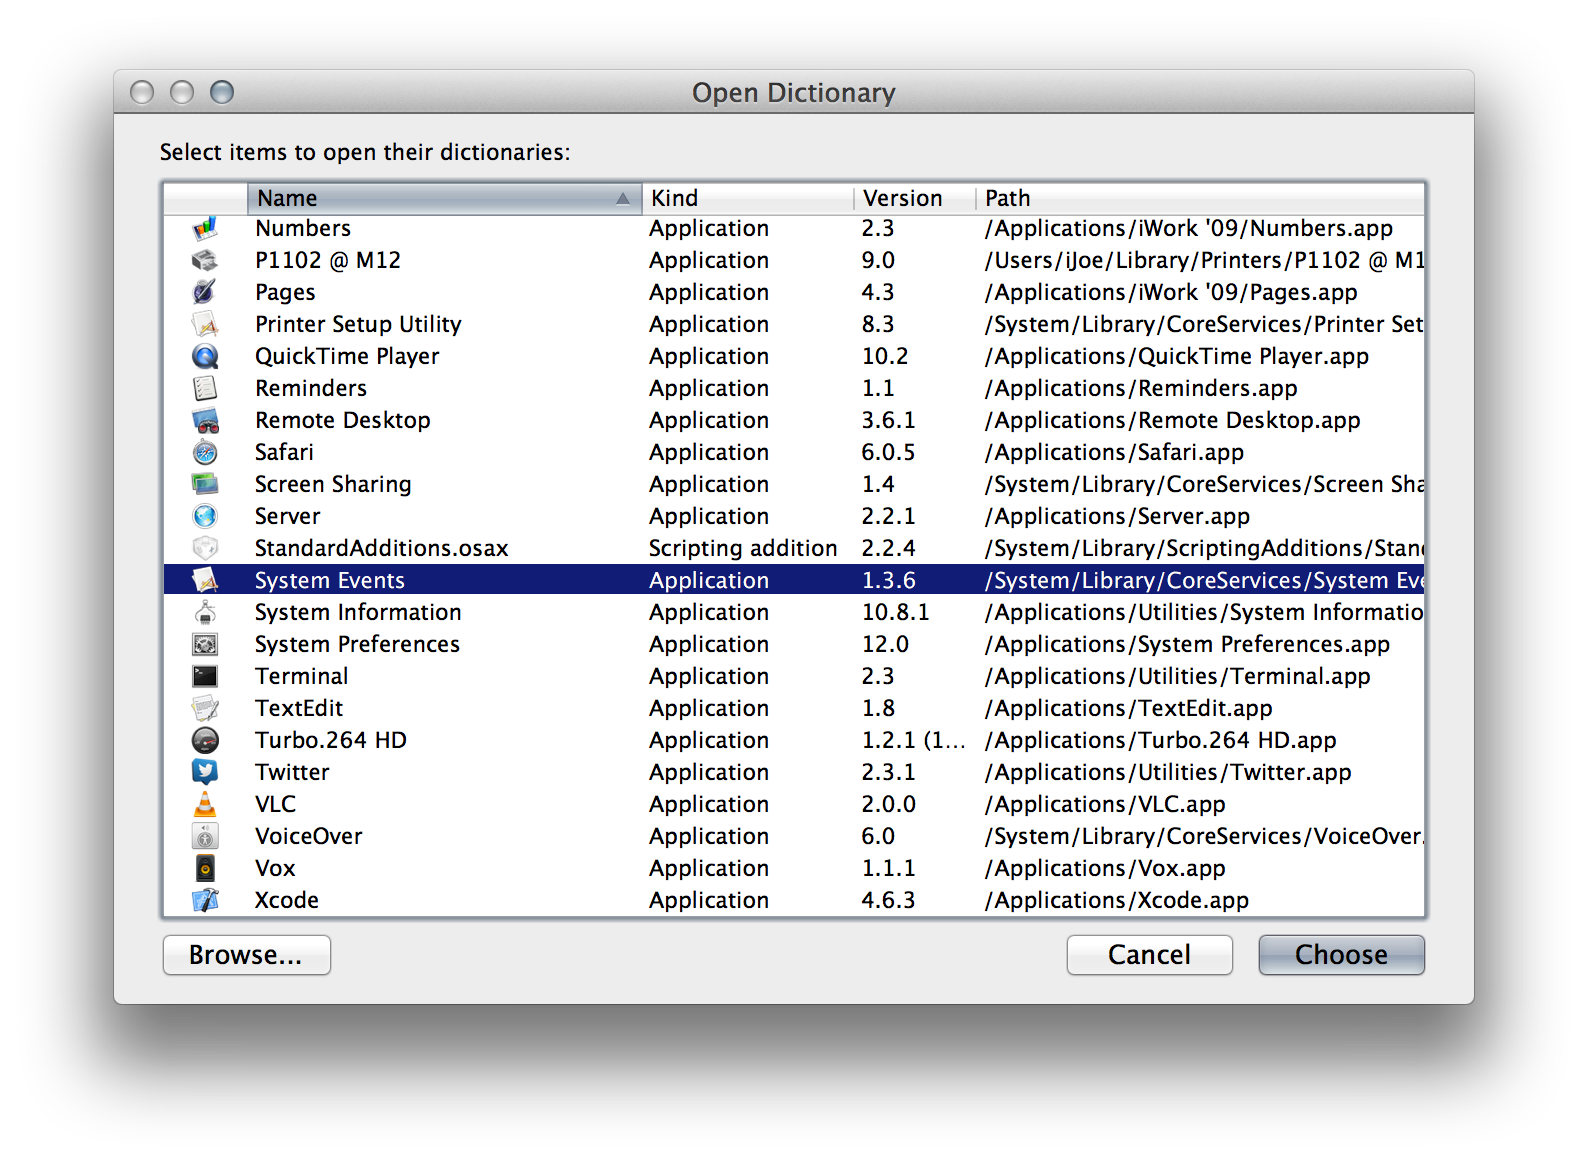Click the Server globe icon
Image resolution: width=1588 pixels, height=1162 pixels.
tap(205, 516)
